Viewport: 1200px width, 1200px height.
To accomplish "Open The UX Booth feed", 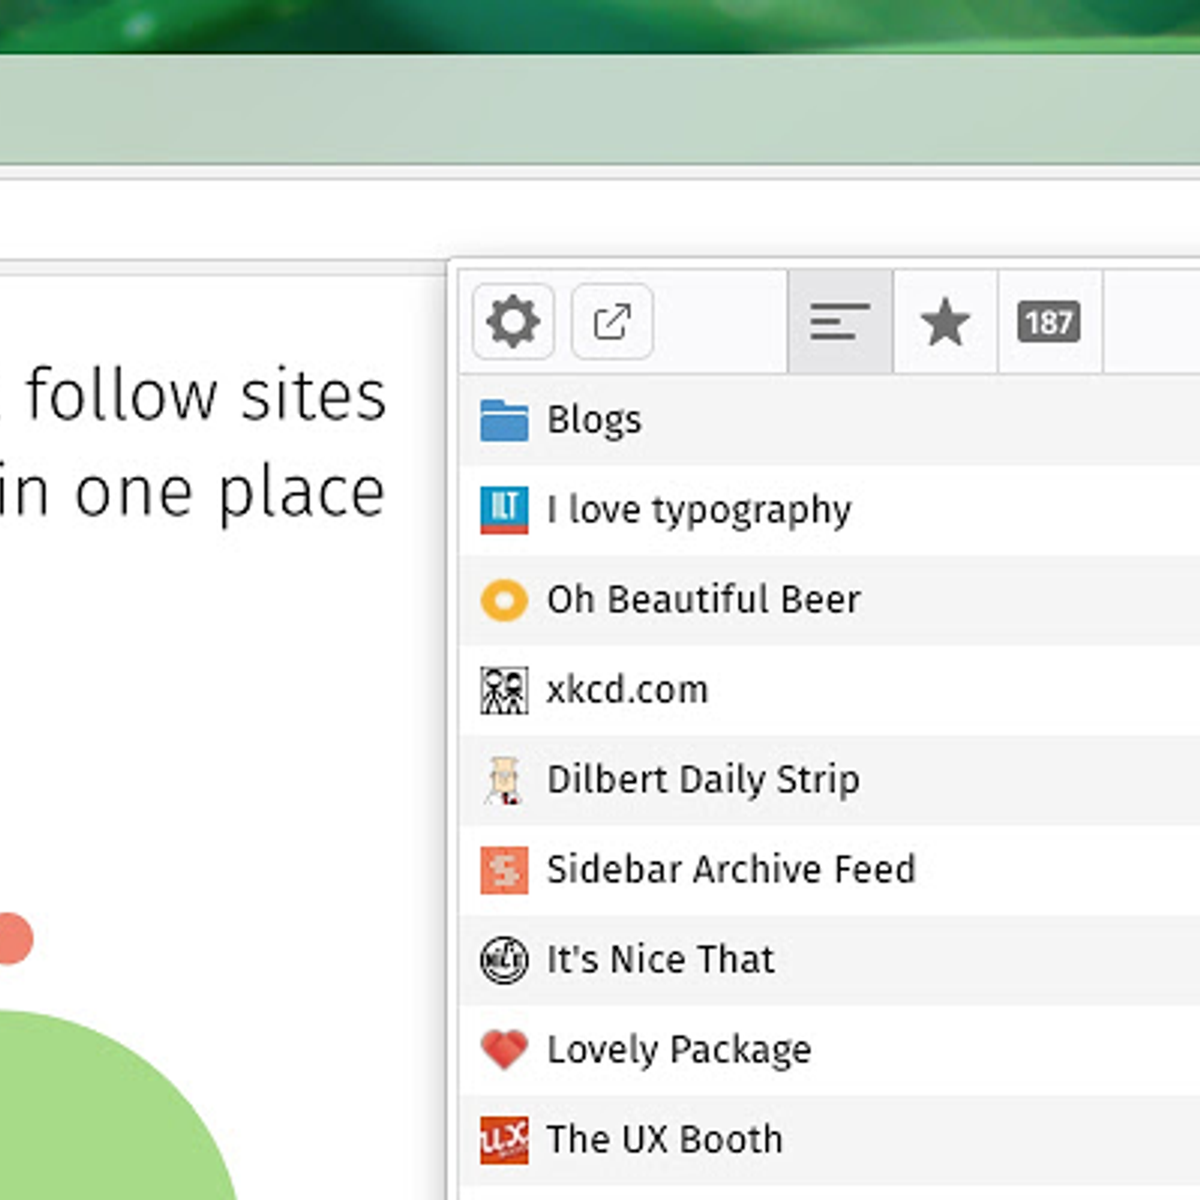I will (x=830, y=1140).
